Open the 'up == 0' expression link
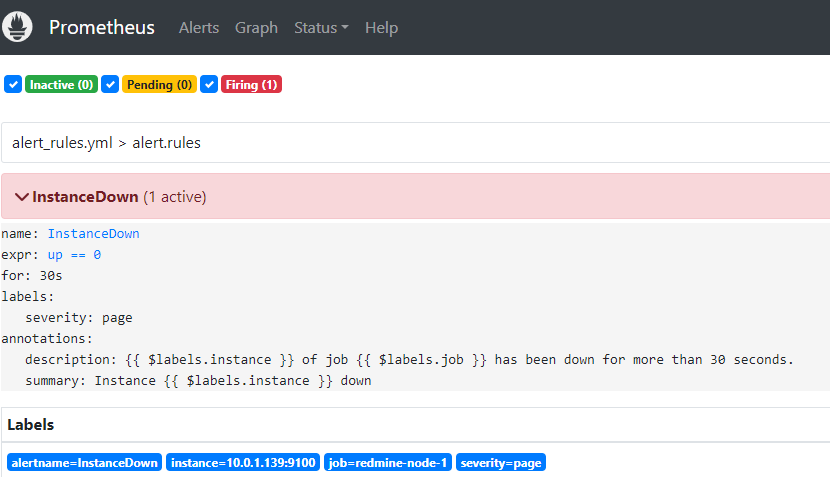 tap(74, 255)
